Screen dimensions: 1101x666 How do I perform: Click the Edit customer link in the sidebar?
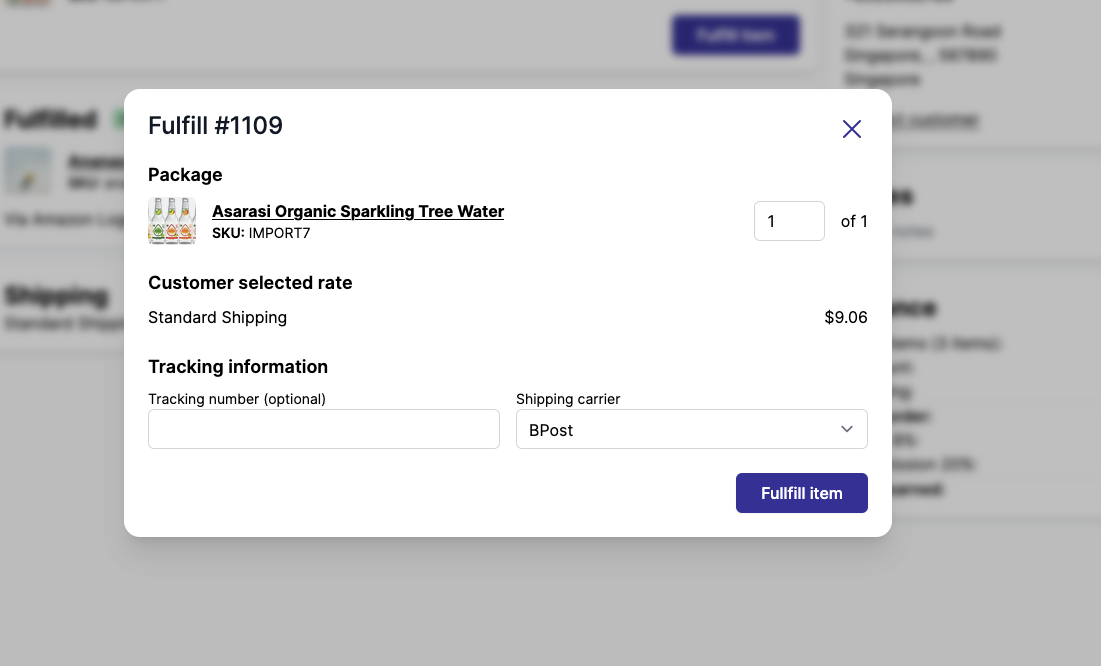(931, 120)
